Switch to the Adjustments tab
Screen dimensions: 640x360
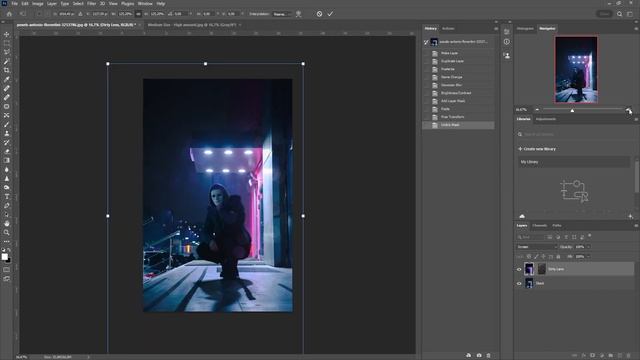pyautogui.click(x=546, y=119)
